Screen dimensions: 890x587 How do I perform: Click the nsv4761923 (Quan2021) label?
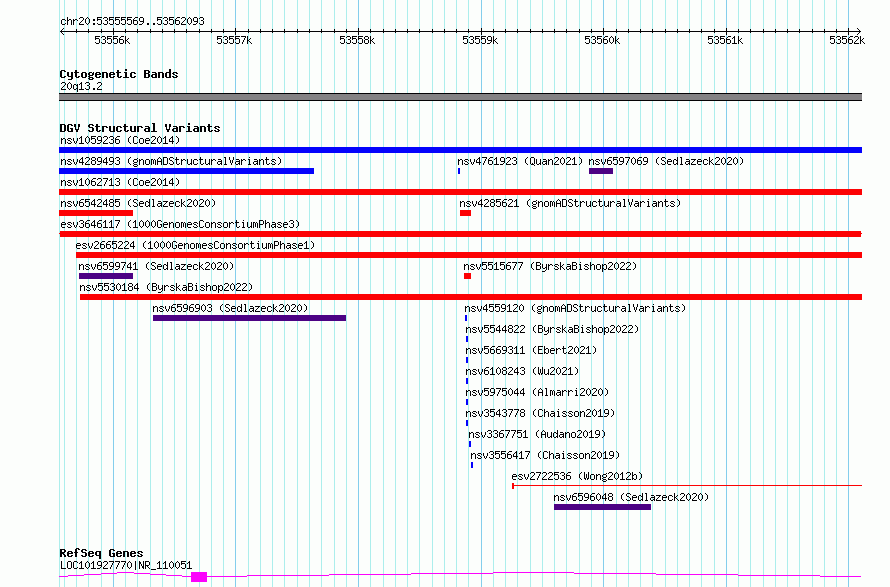520,161
